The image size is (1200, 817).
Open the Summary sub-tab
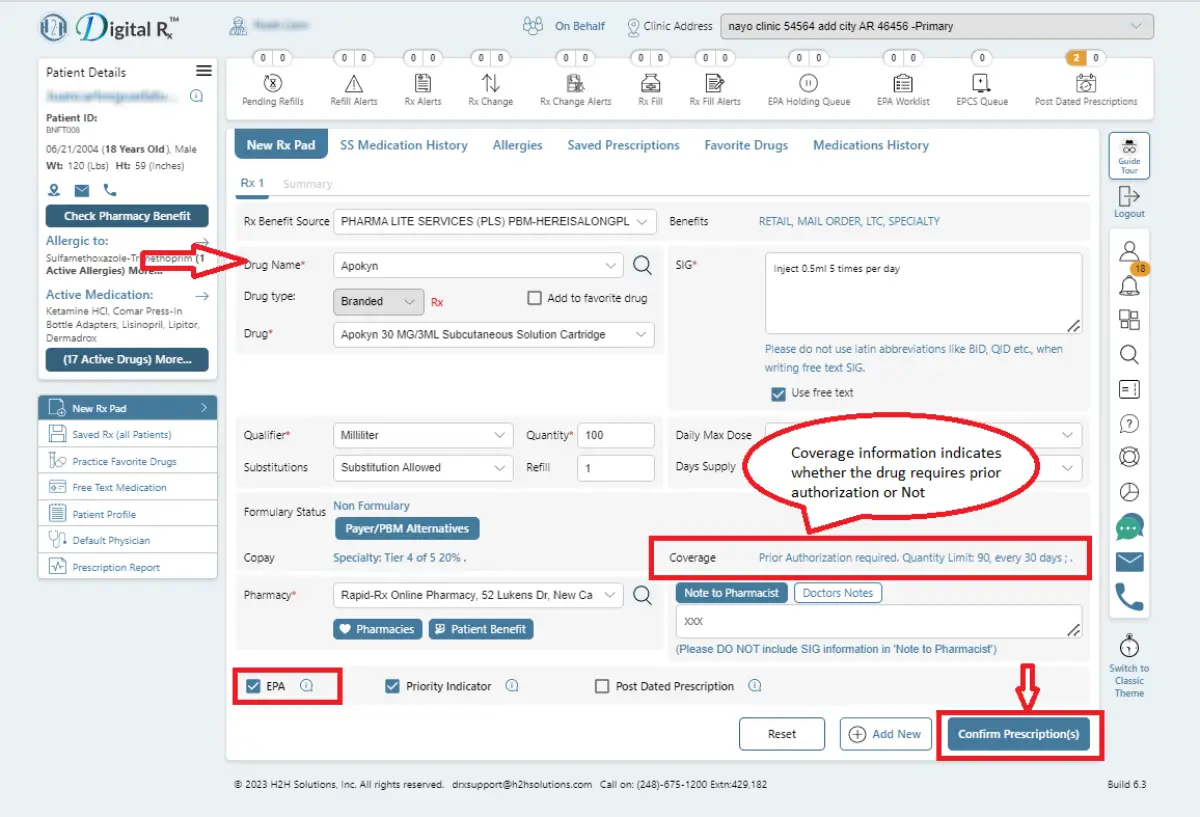(308, 184)
